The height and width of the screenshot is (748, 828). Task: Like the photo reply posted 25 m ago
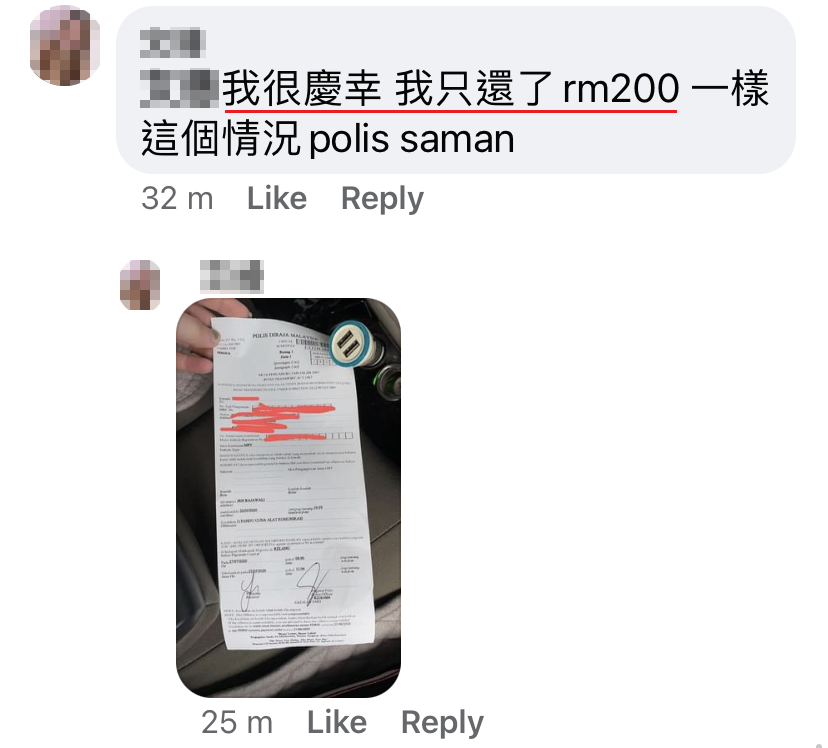pyautogui.click(x=337, y=722)
